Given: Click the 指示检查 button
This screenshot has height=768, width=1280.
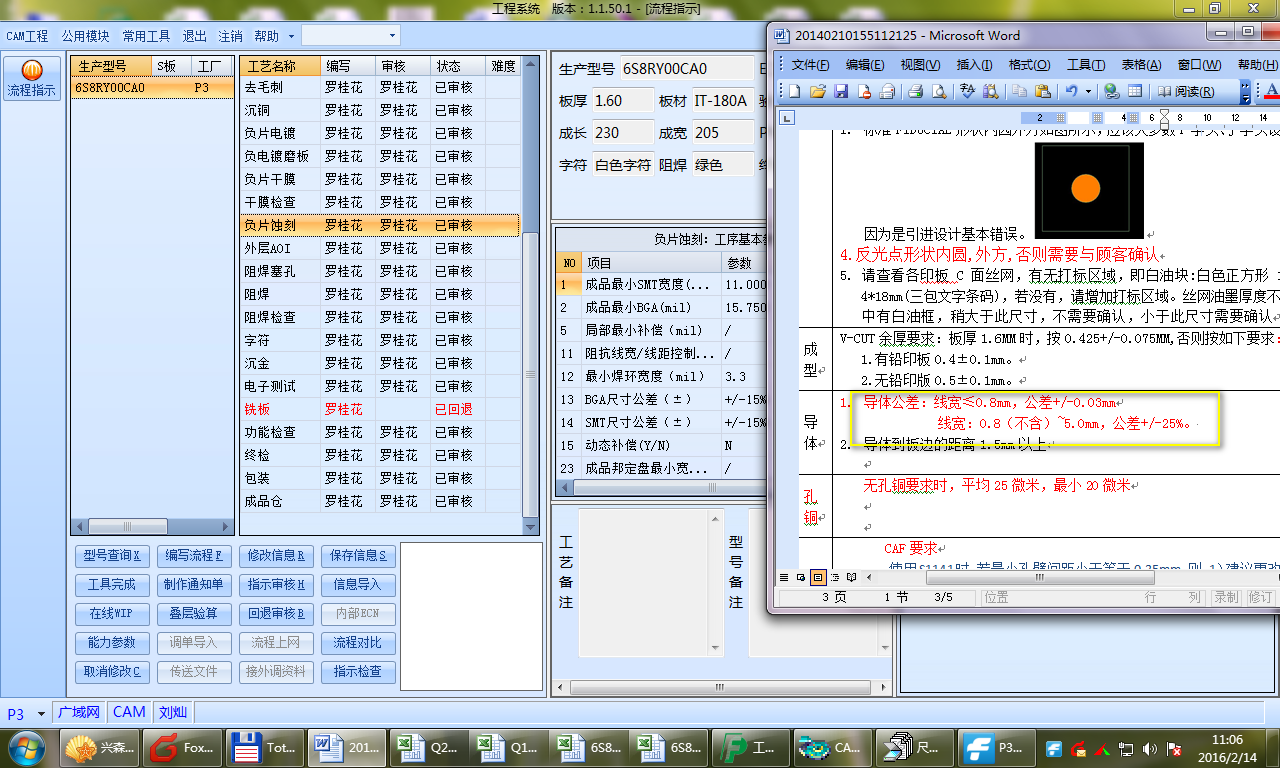Looking at the screenshot, I should [358, 671].
